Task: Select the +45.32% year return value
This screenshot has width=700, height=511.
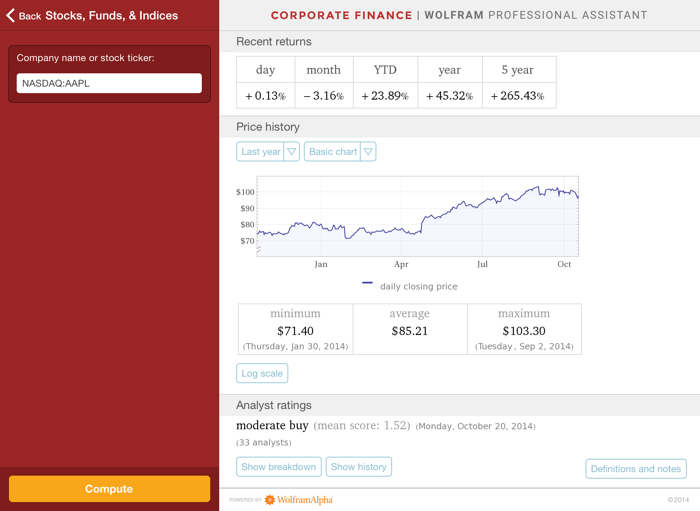Action: tap(450, 96)
